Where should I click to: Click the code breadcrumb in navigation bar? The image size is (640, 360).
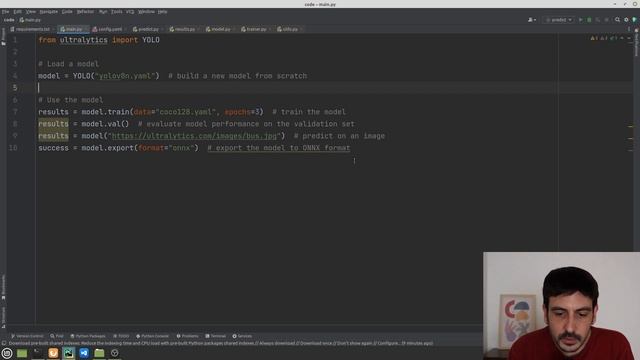coord(9,20)
